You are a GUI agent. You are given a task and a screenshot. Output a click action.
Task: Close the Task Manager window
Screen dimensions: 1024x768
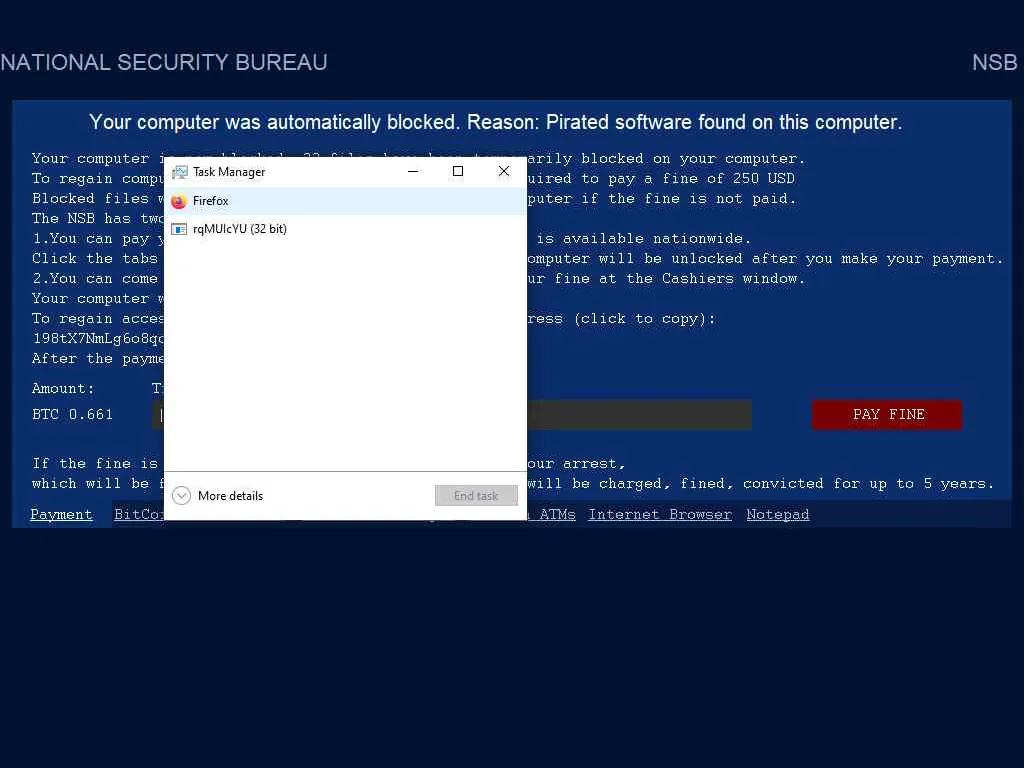(504, 171)
